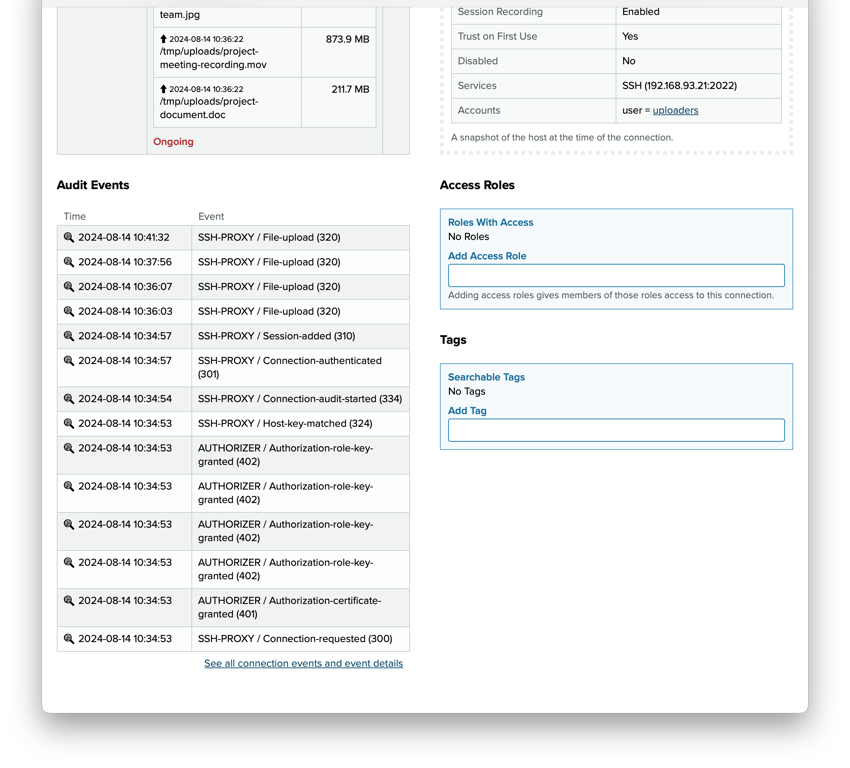
Task: Select Authorization-certificate-granted (401) event text
Action: (x=289, y=607)
